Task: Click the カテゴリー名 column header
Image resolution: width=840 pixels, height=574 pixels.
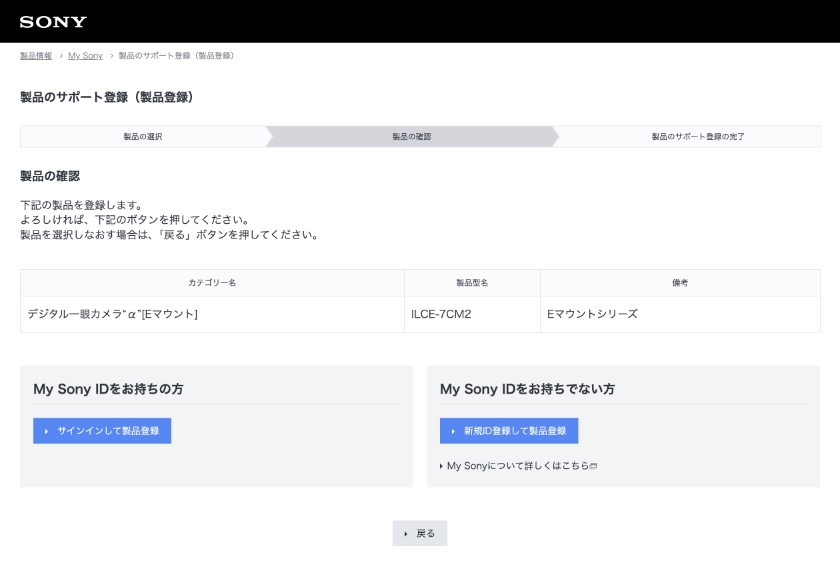Action: click(x=212, y=283)
